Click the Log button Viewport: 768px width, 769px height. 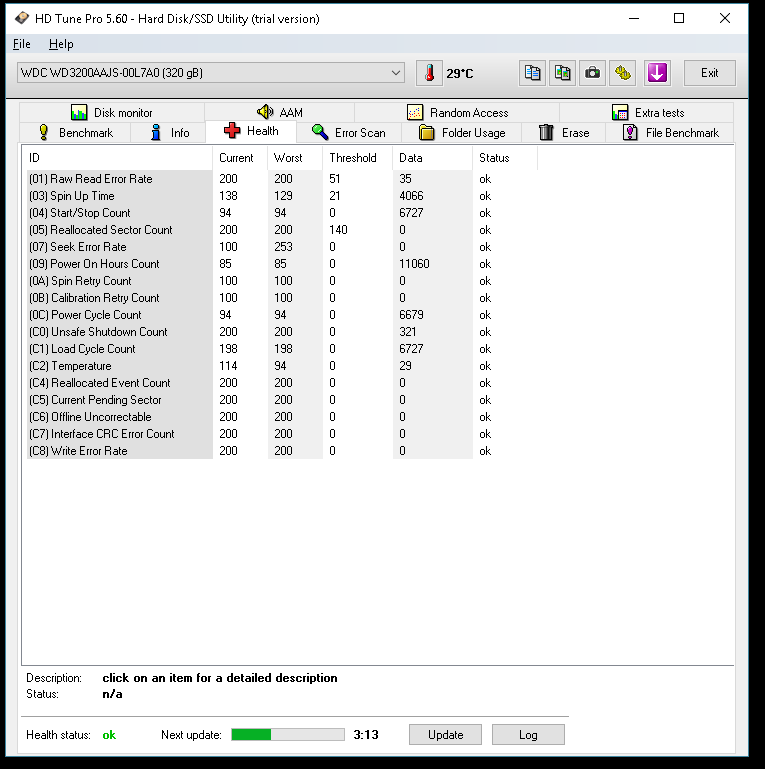pos(528,735)
